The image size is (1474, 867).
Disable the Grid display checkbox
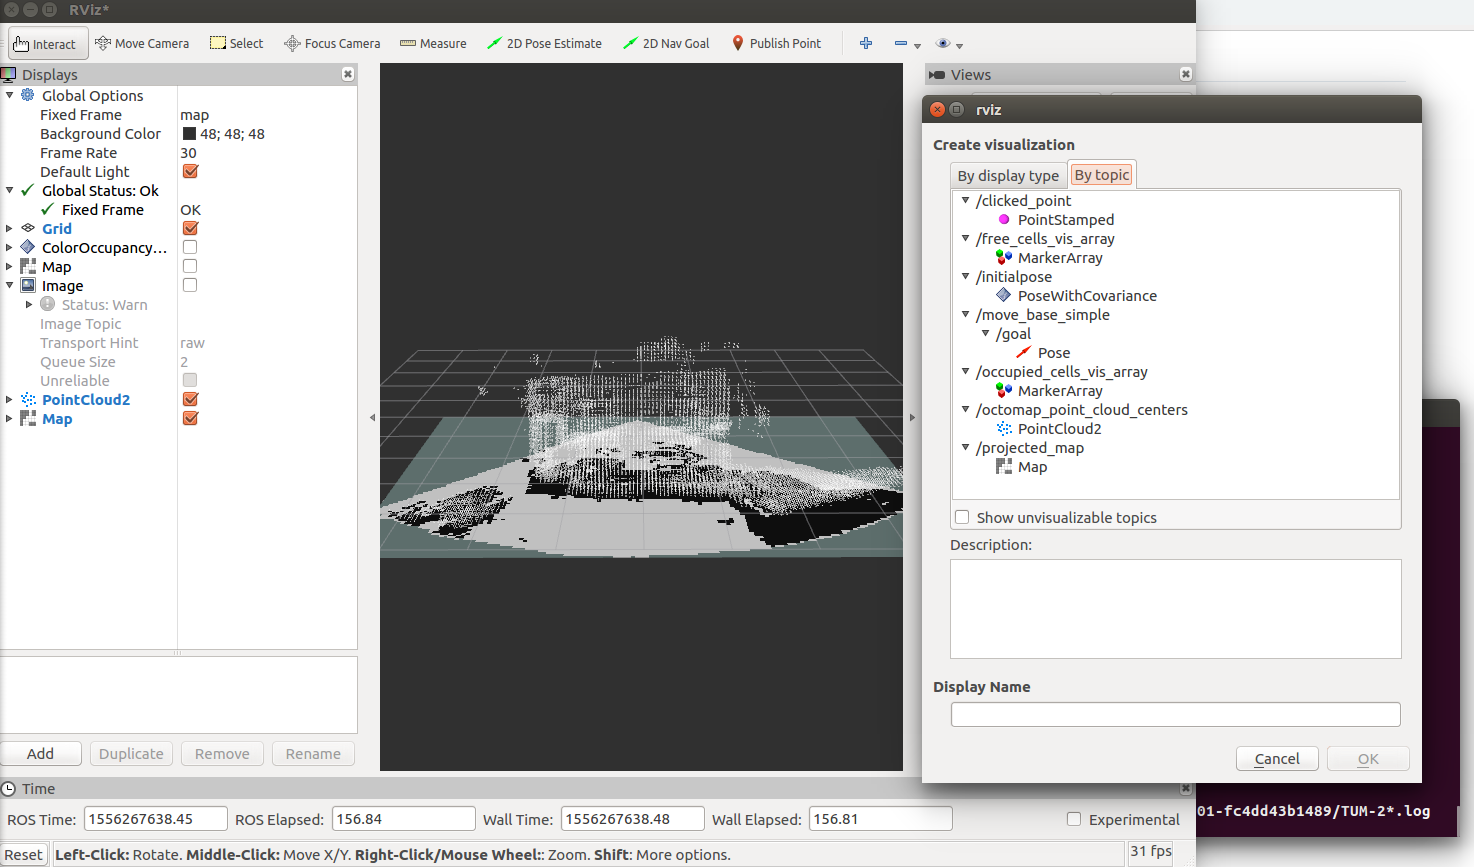[x=190, y=228]
